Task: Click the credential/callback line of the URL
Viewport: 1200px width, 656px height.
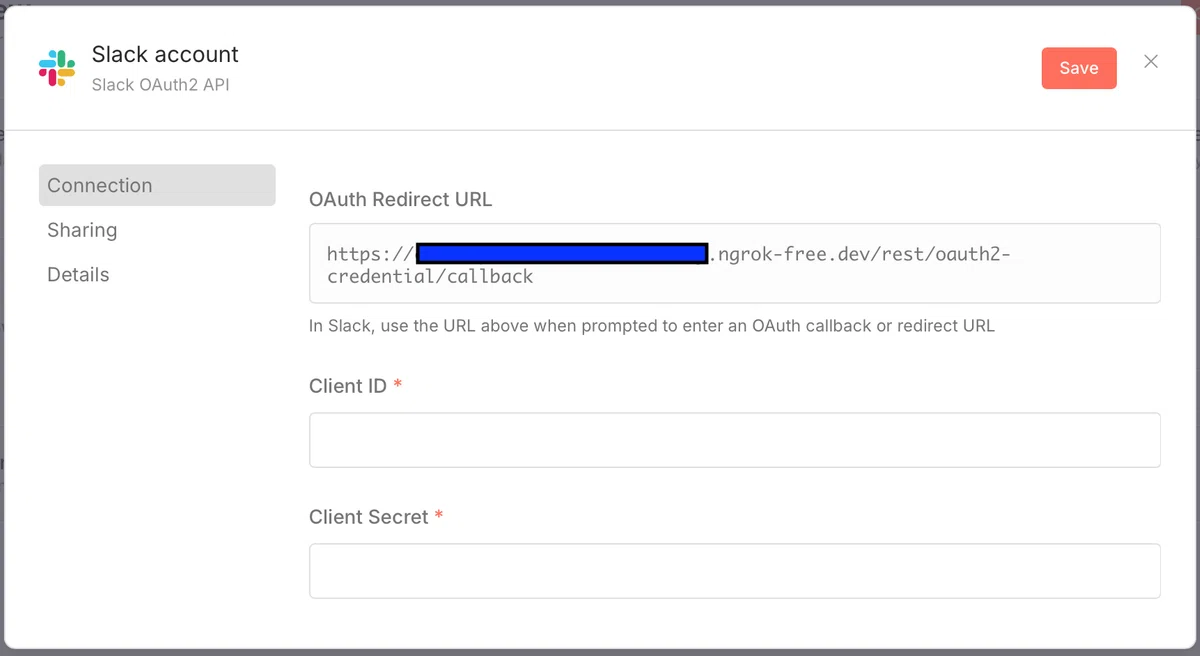Action: [x=430, y=277]
